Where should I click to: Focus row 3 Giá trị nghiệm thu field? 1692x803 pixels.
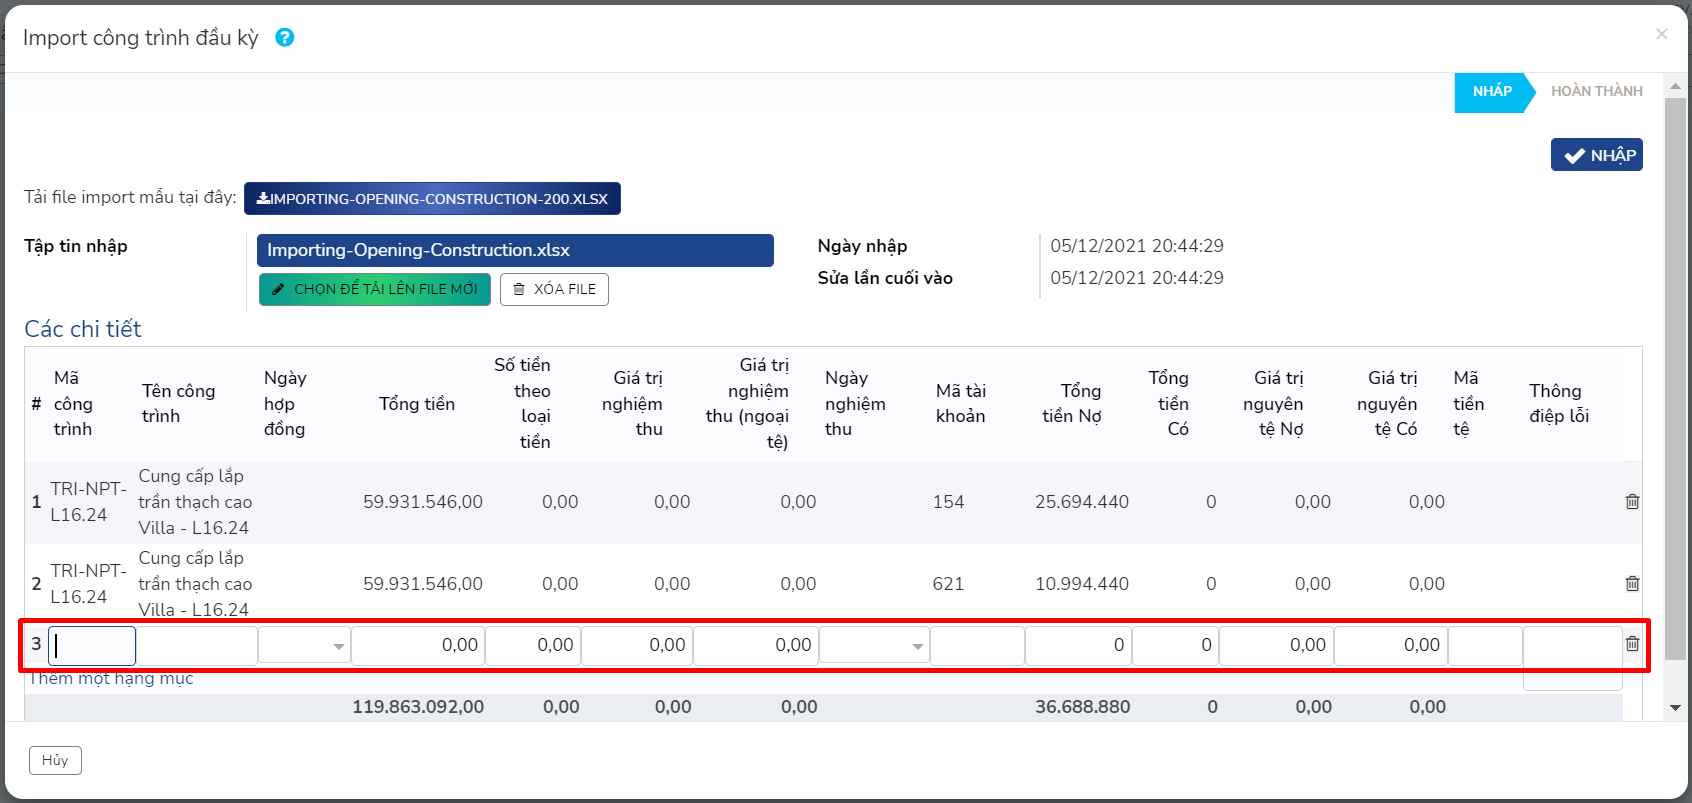637,646
